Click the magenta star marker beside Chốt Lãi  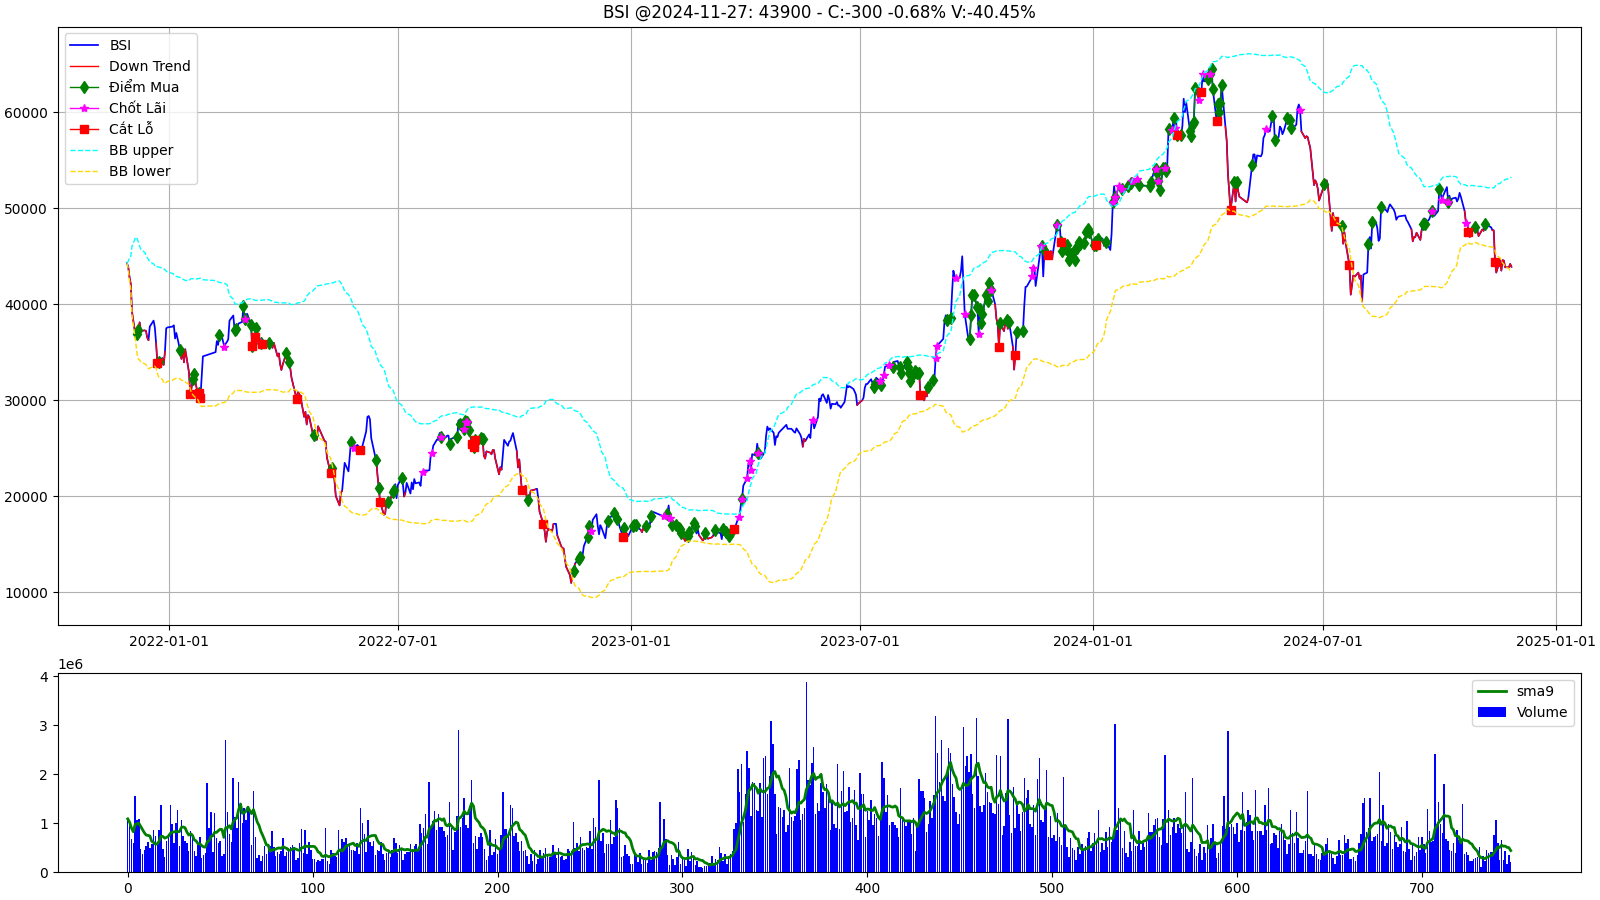point(84,108)
